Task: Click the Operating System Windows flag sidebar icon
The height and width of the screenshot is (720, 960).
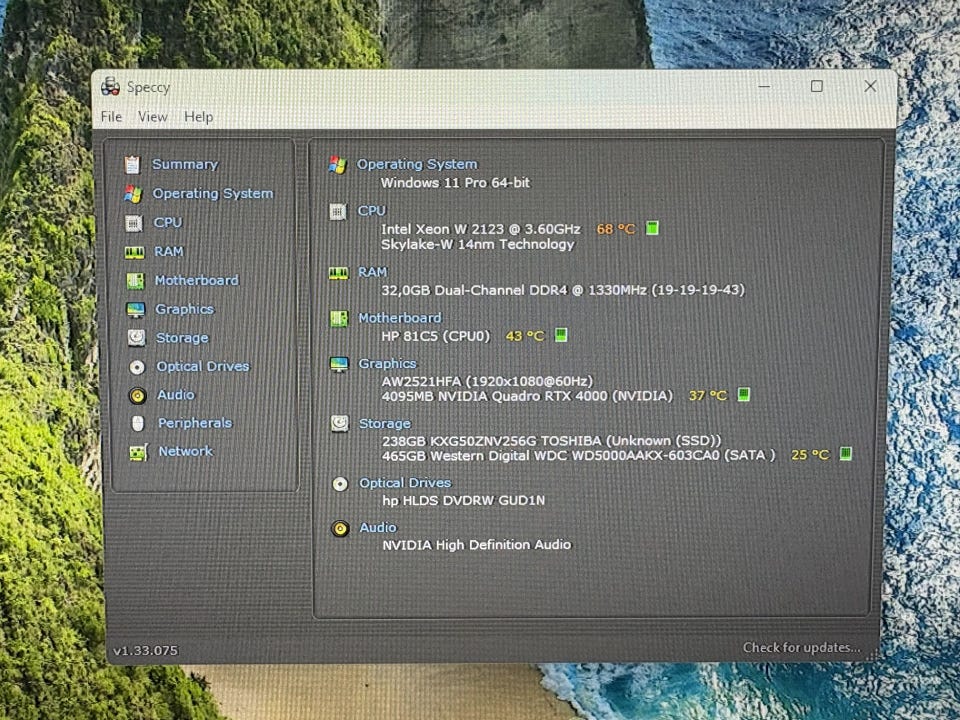Action: [x=133, y=194]
